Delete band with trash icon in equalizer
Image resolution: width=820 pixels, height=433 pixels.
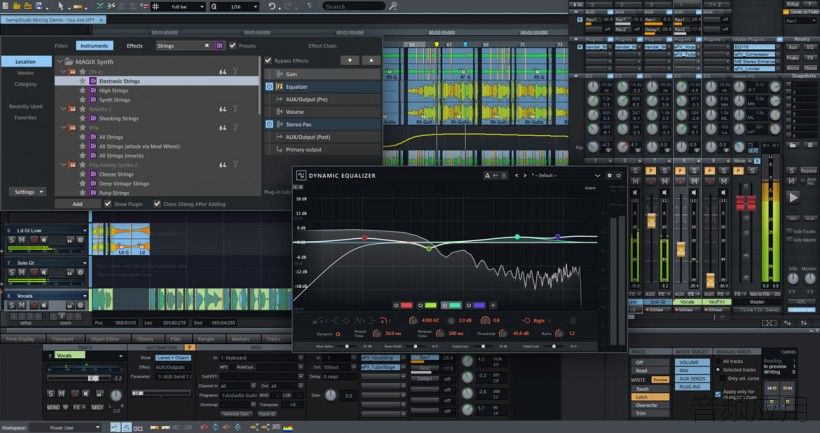click(x=573, y=321)
